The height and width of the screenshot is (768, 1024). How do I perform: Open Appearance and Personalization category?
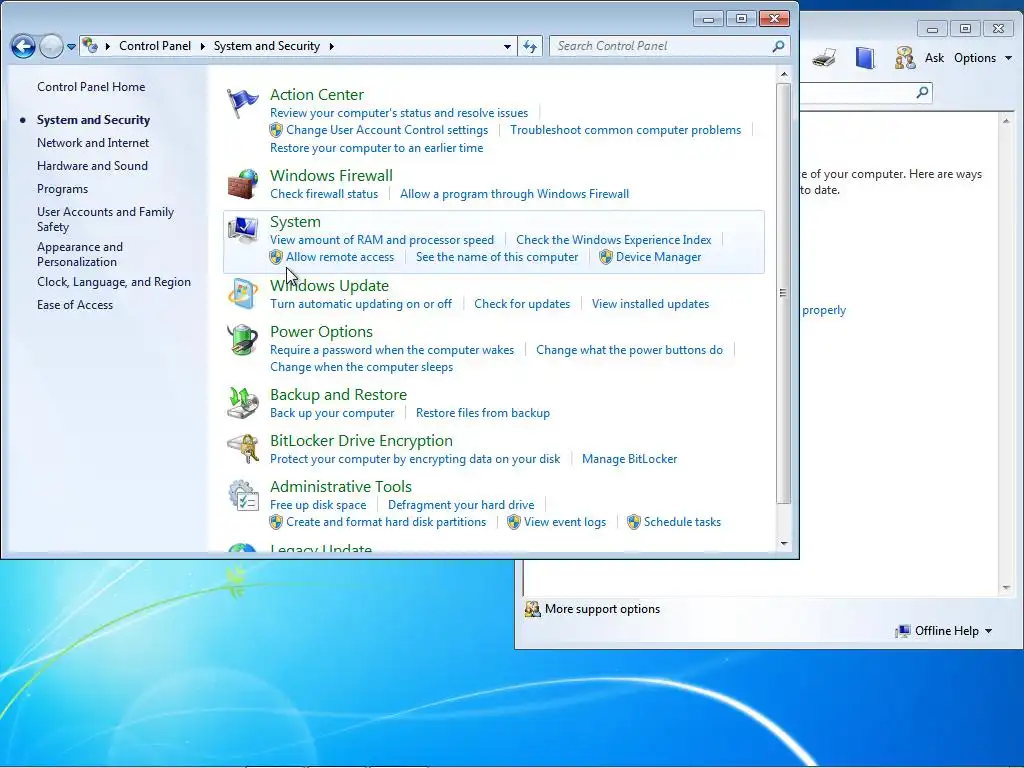[80, 254]
